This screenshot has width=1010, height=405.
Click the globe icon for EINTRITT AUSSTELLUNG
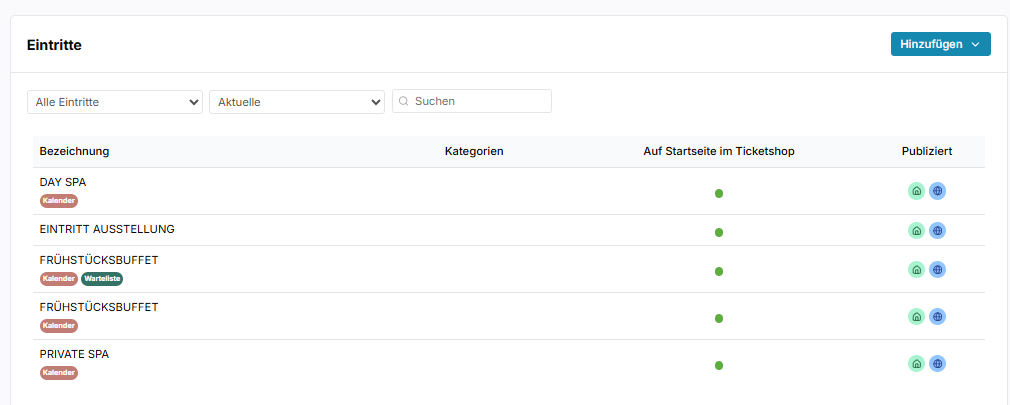937,230
